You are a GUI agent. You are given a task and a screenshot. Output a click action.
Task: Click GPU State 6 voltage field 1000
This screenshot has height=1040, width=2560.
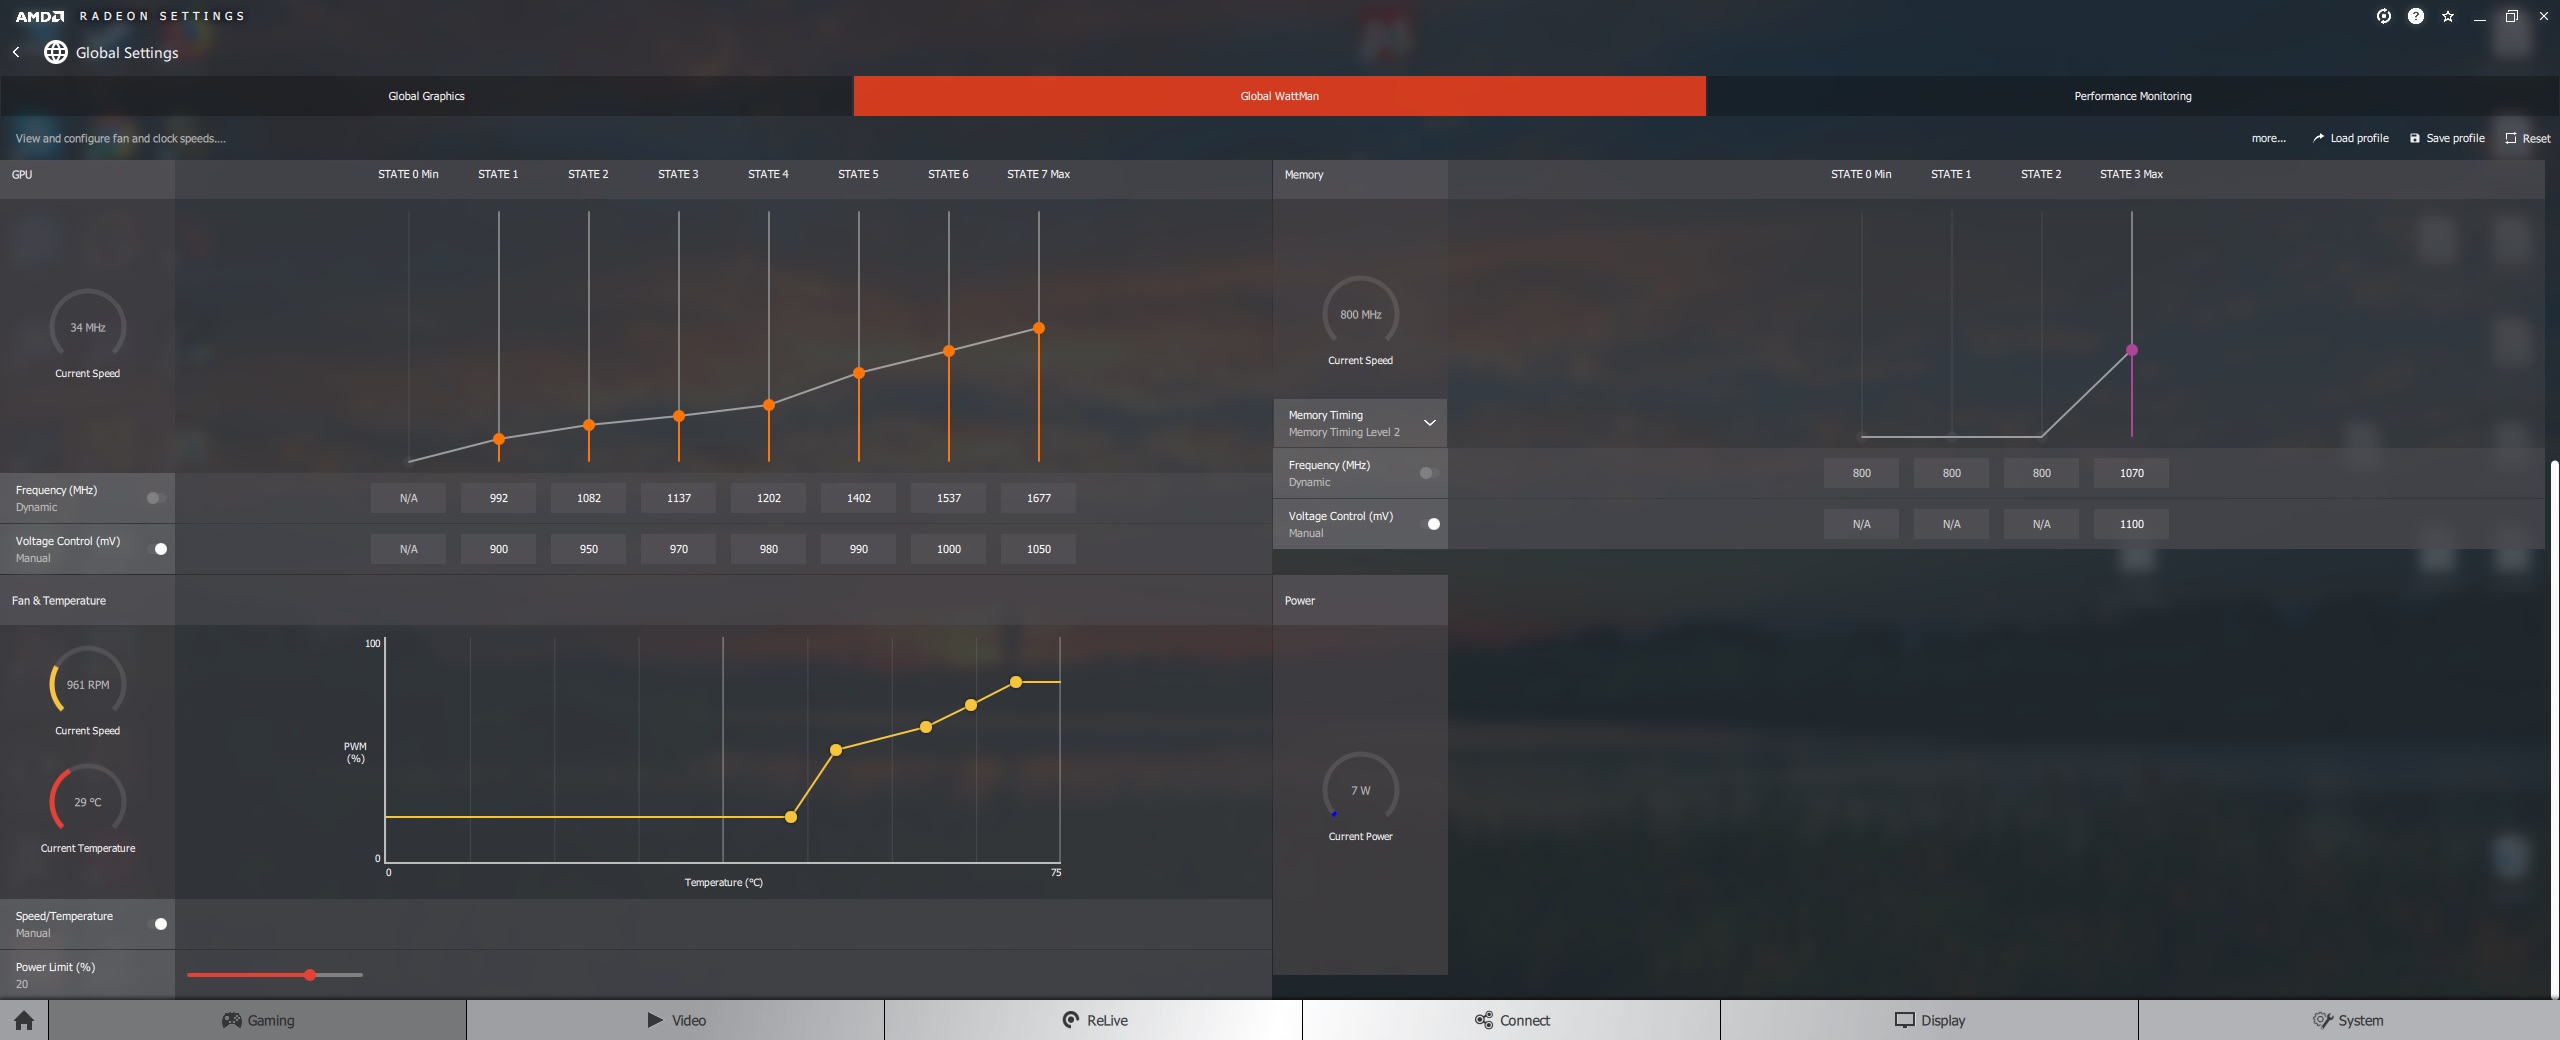949,549
